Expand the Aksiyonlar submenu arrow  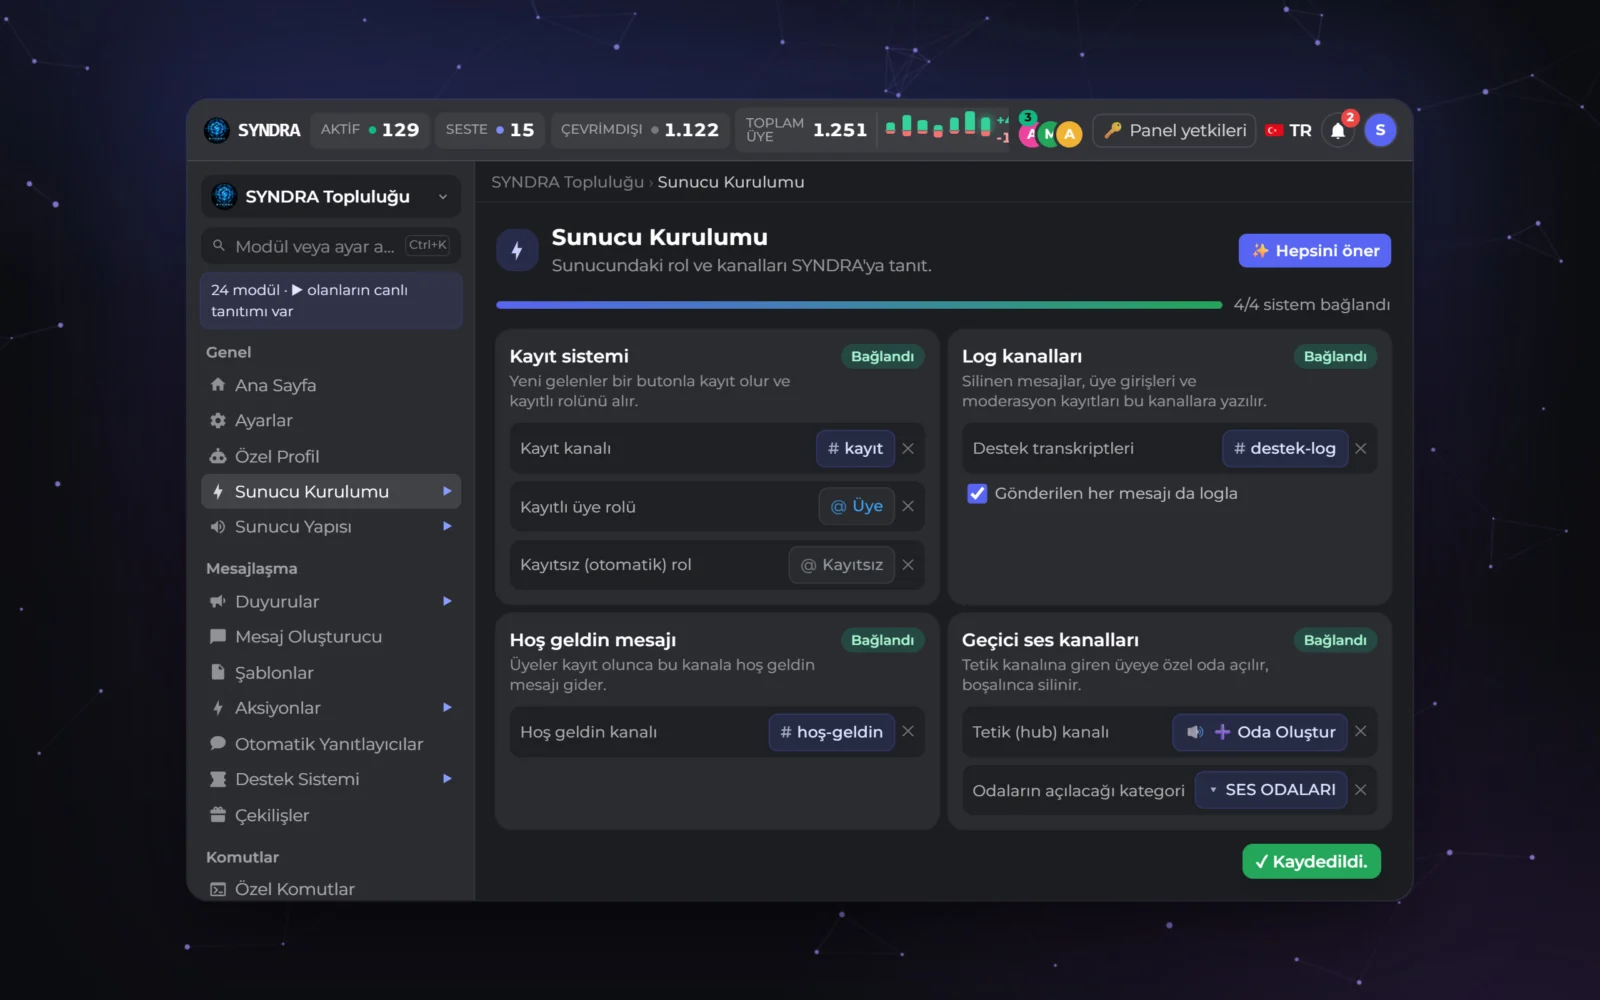447,707
